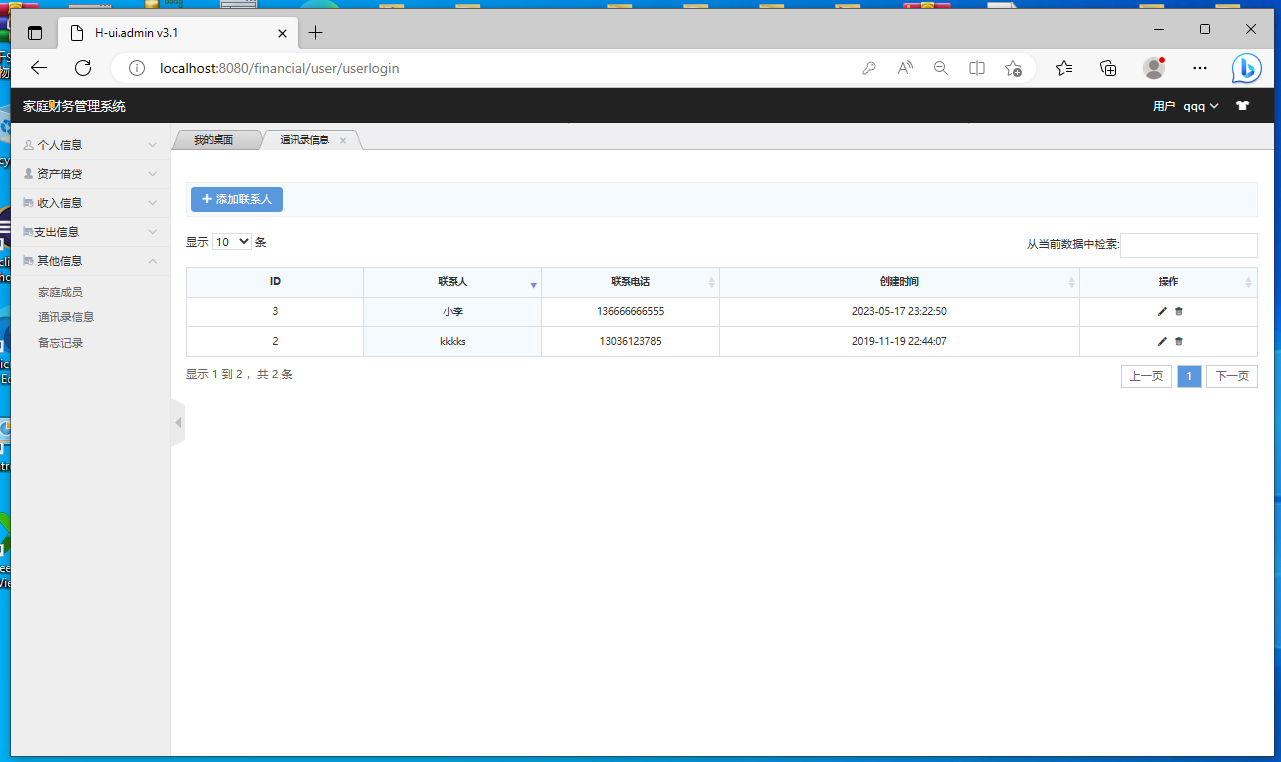Close the 通讯录信息 tab

pos(343,141)
